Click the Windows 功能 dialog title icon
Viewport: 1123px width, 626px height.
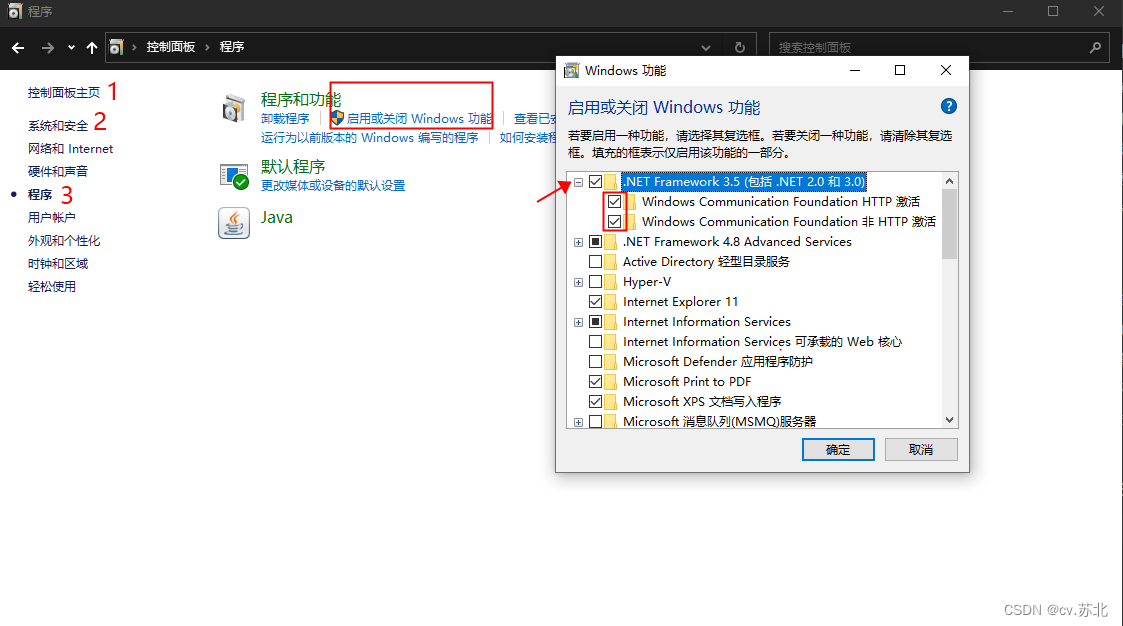click(x=572, y=70)
